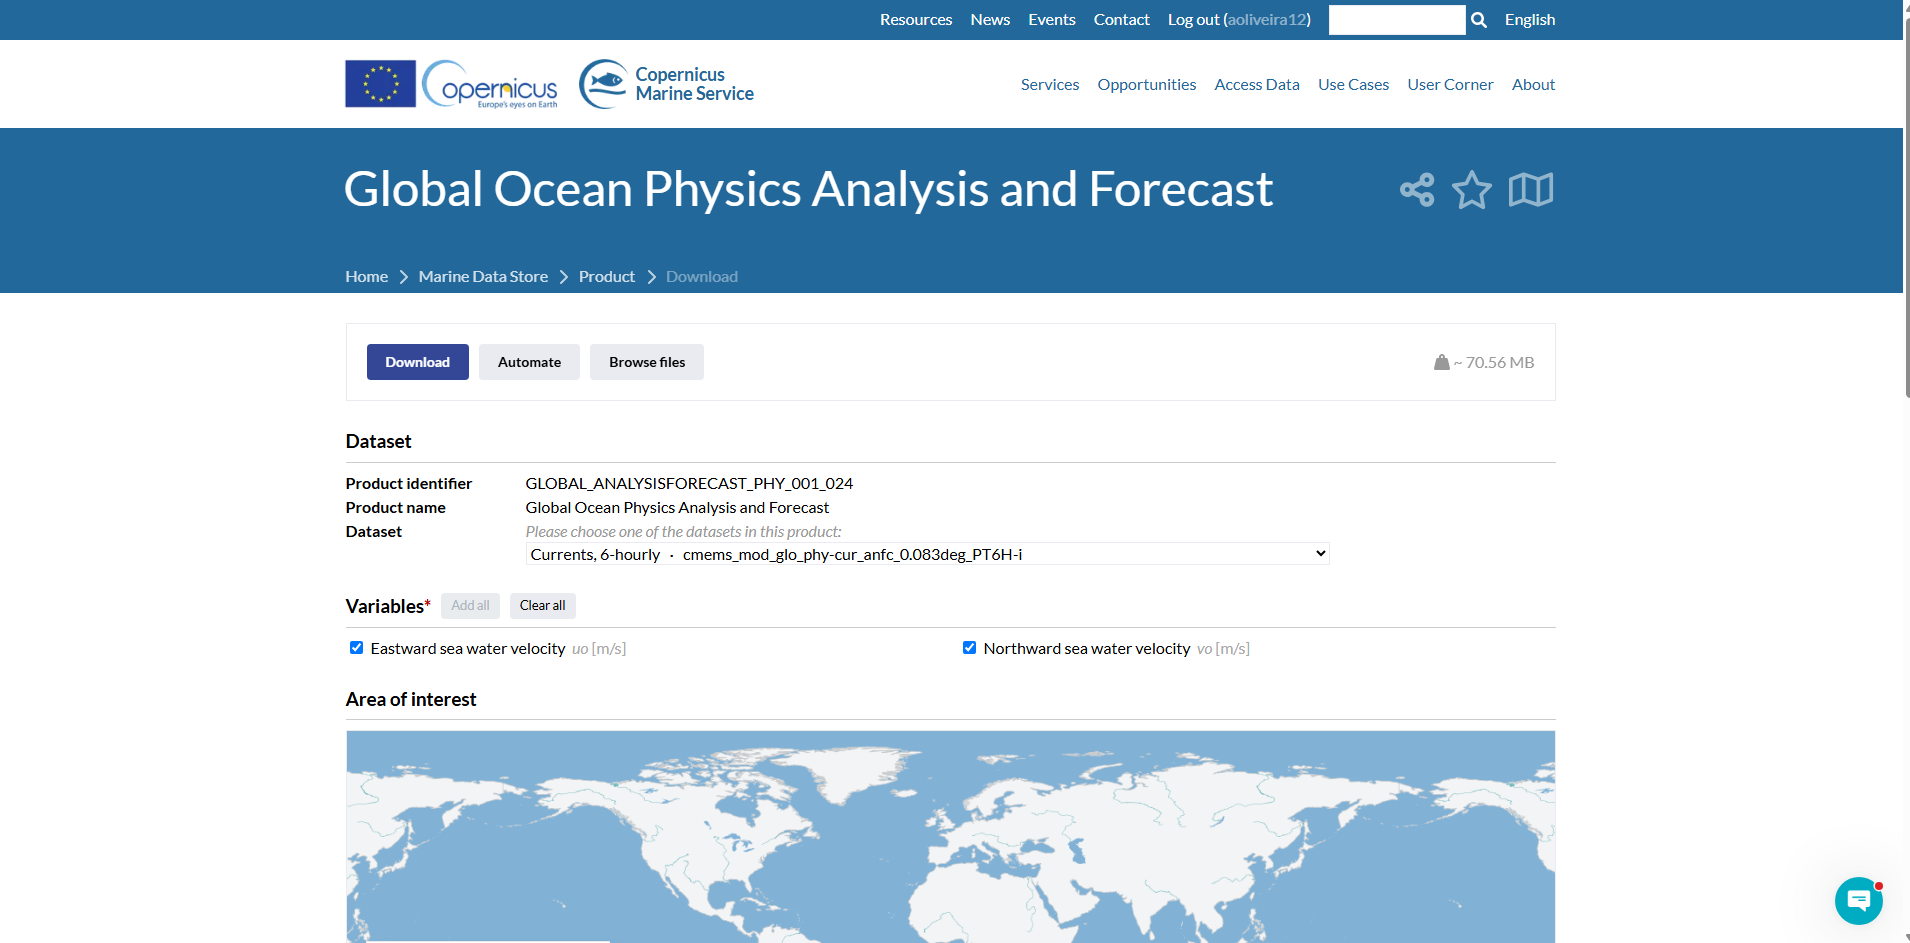
Task: Go to Home breadcrumb
Action: tap(367, 277)
